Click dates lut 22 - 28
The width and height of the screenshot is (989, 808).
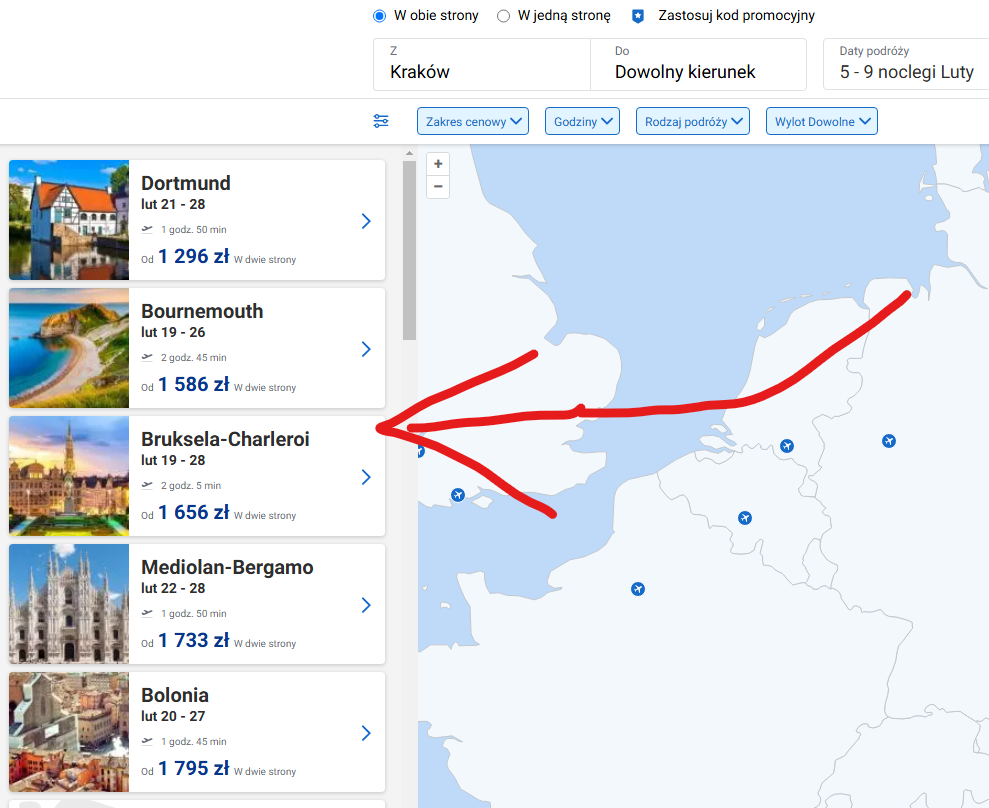173,588
